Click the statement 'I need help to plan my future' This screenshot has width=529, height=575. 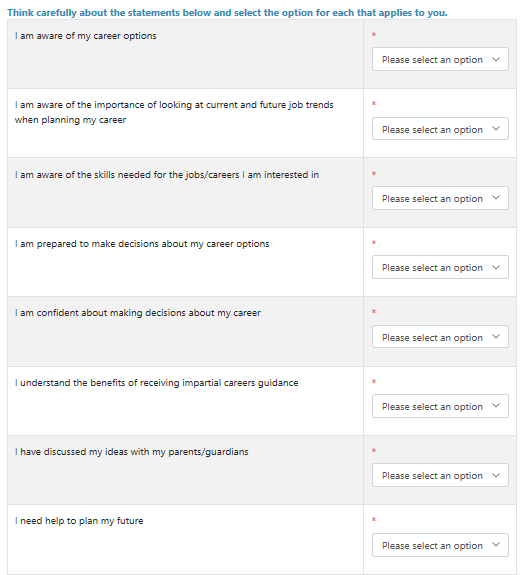(79, 521)
